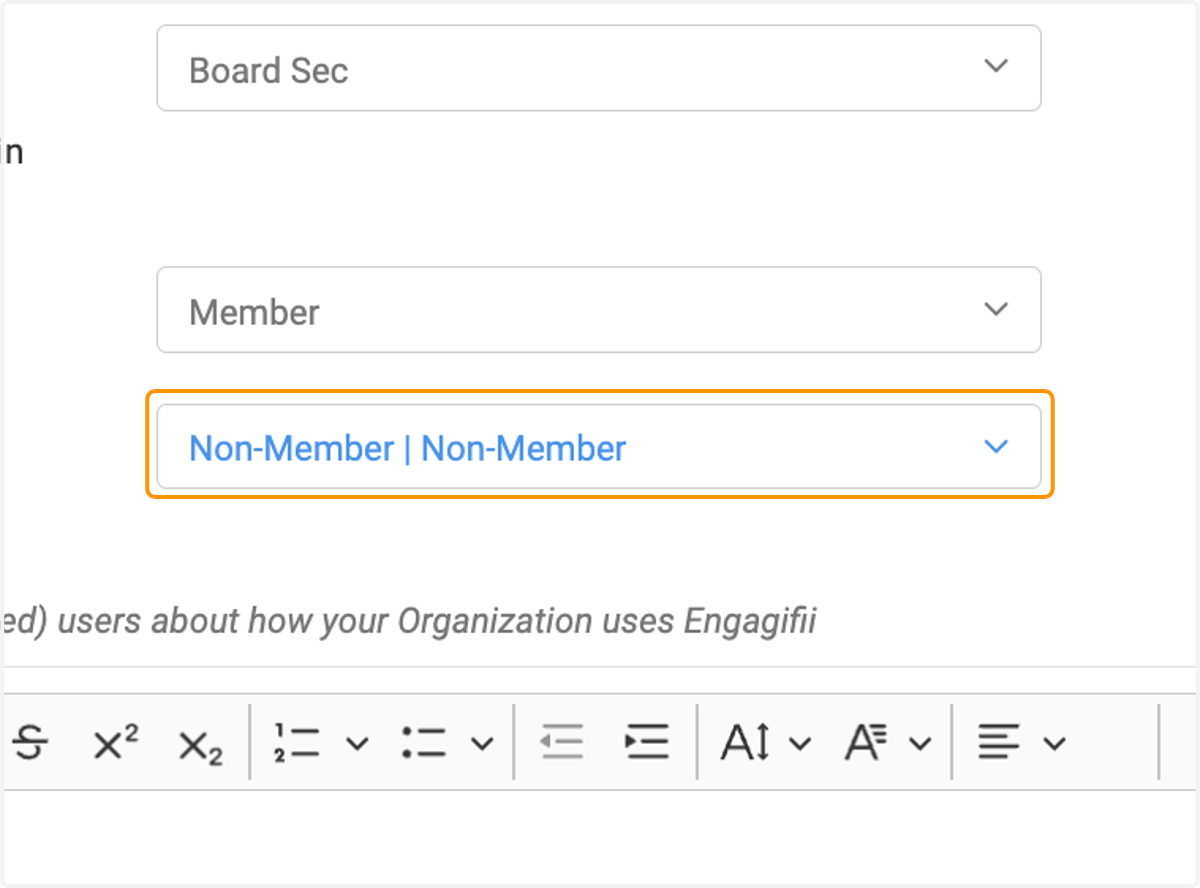Click inside the rich text editor area
Image resolution: width=1200 pixels, height=888 pixels.
(600, 838)
